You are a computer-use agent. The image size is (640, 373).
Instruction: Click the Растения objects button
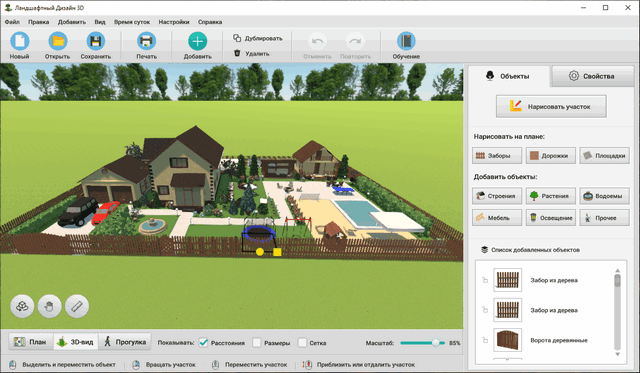click(551, 196)
